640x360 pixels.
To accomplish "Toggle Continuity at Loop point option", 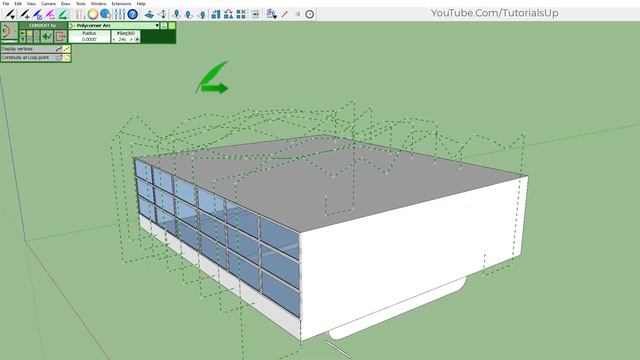I will (36, 58).
